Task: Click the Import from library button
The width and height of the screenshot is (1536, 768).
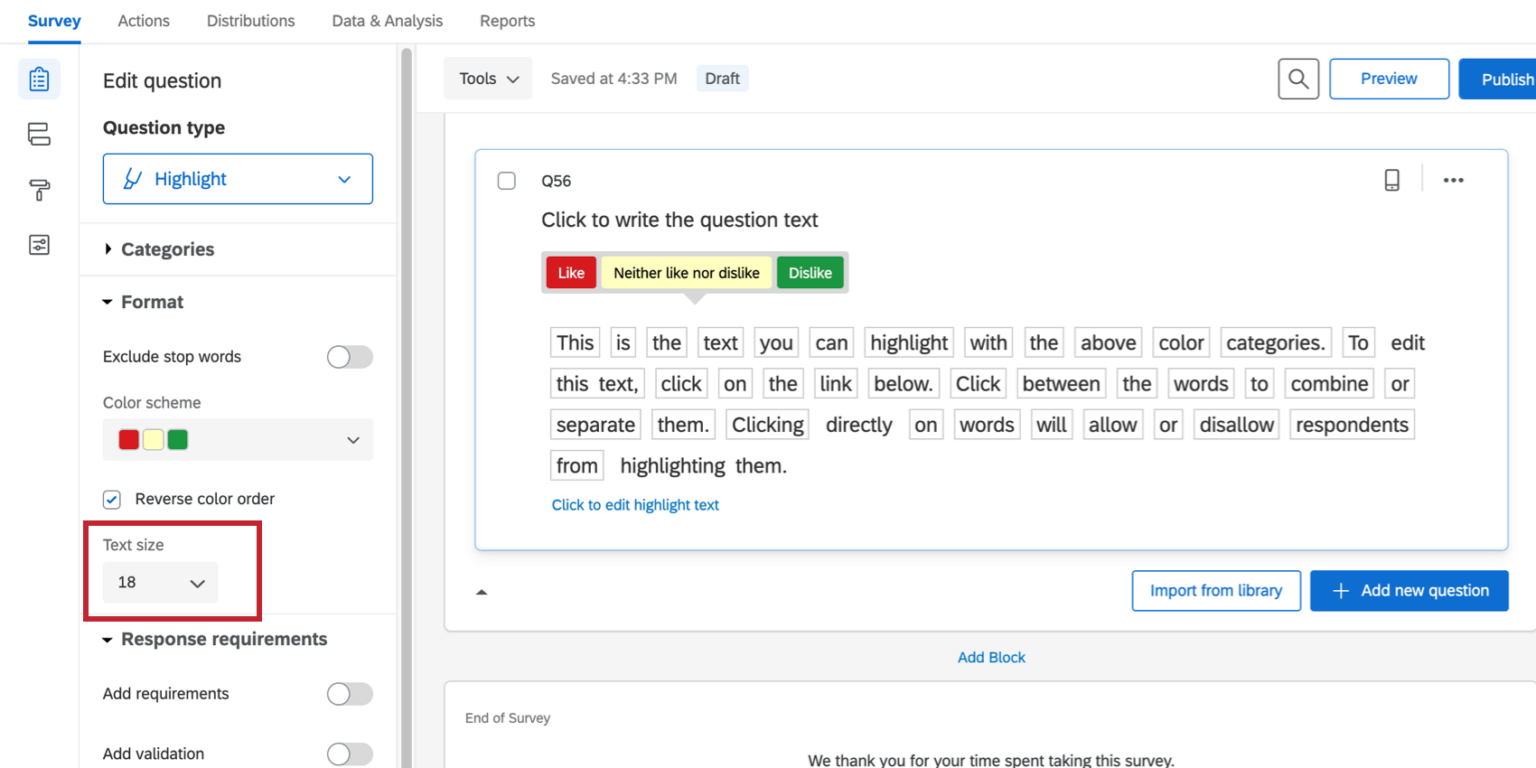Action: click(x=1216, y=590)
